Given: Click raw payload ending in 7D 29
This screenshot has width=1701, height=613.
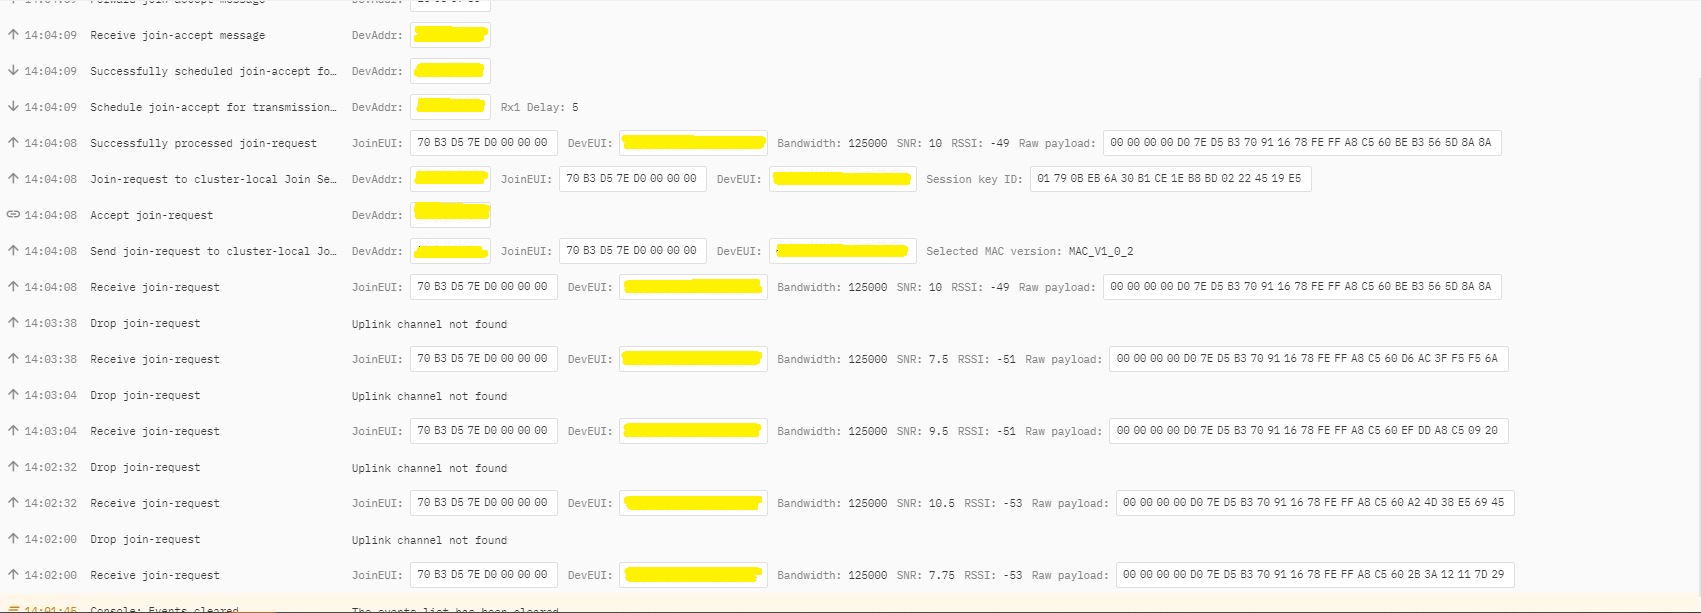Looking at the screenshot, I should click(x=1314, y=575).
